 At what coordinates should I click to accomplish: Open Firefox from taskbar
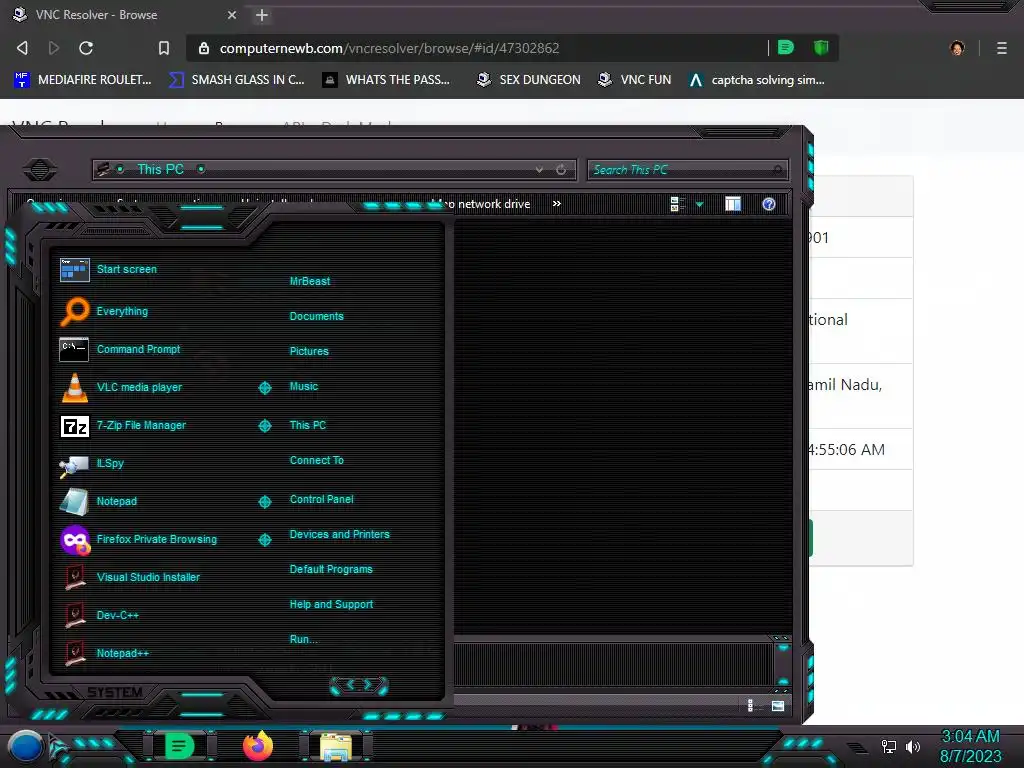pyautogui.click(x=258, y=746)
